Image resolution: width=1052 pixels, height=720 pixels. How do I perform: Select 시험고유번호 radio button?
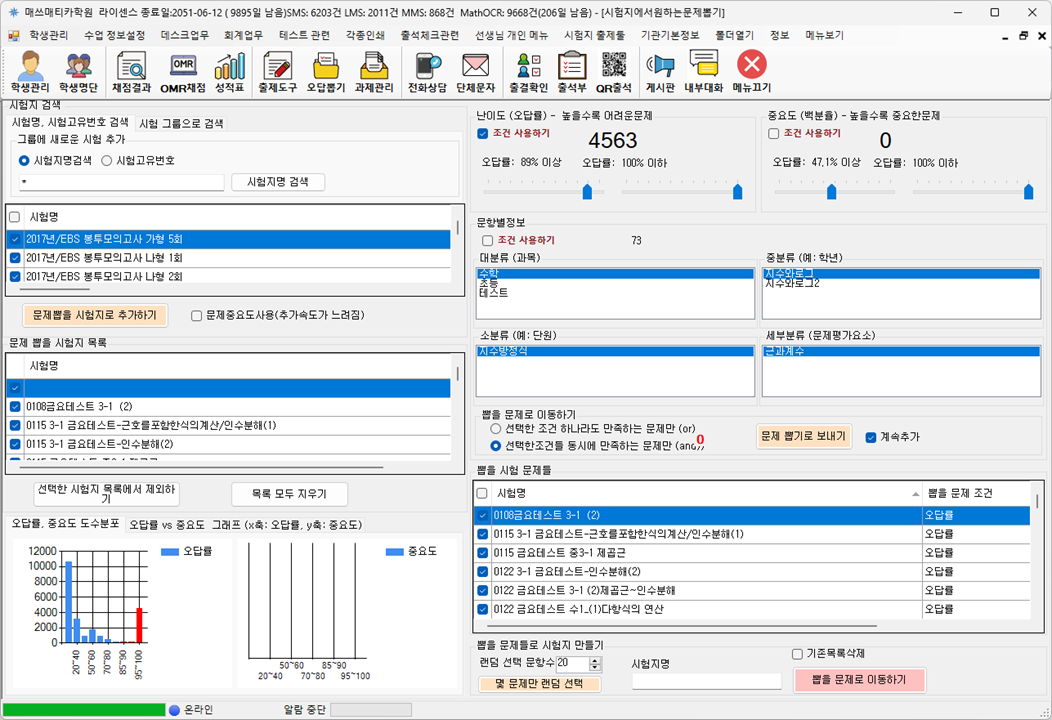click(x=107, y=160)
